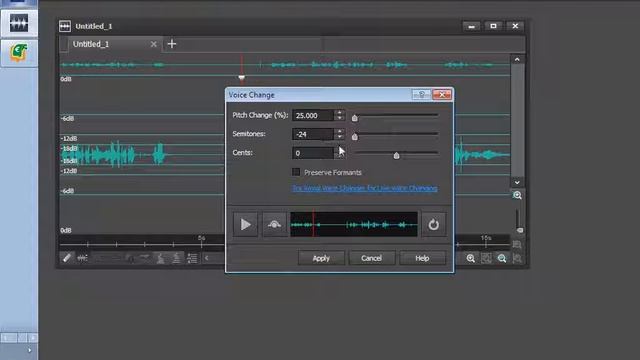Apply the voice change effect
640x360 pixels.
[321, 258]
